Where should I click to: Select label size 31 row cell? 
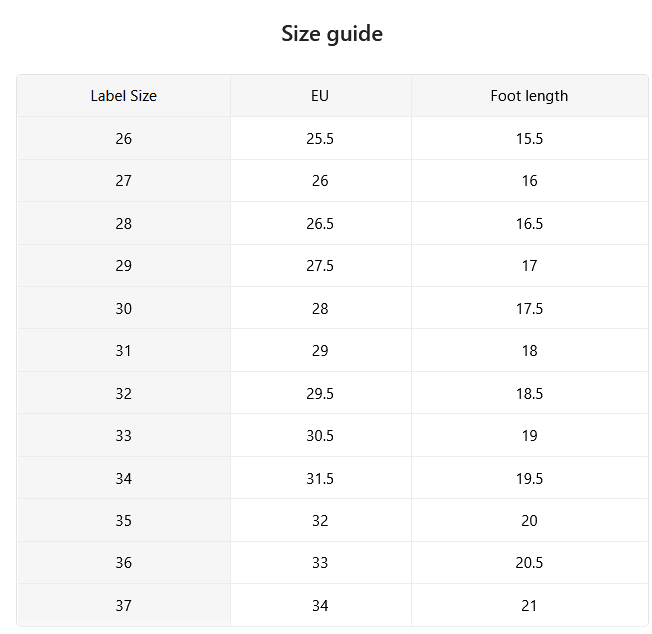124,351
